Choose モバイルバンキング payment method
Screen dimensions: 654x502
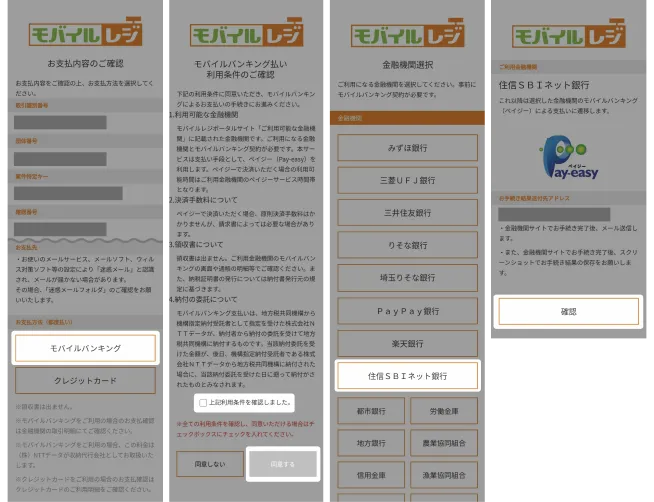coord(86,348)
